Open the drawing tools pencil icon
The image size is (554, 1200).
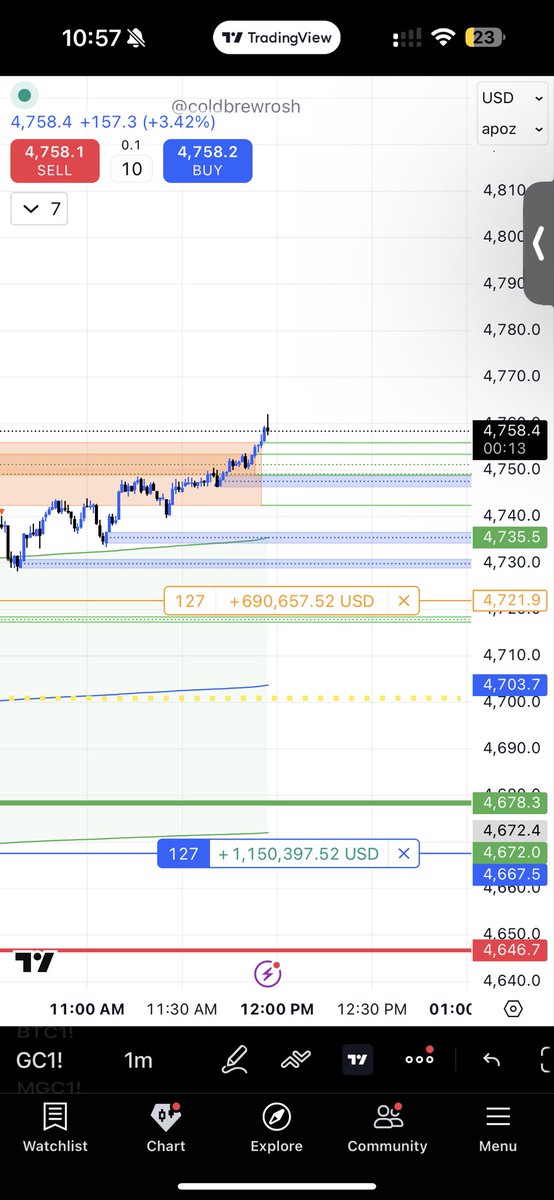point(234,1060)
